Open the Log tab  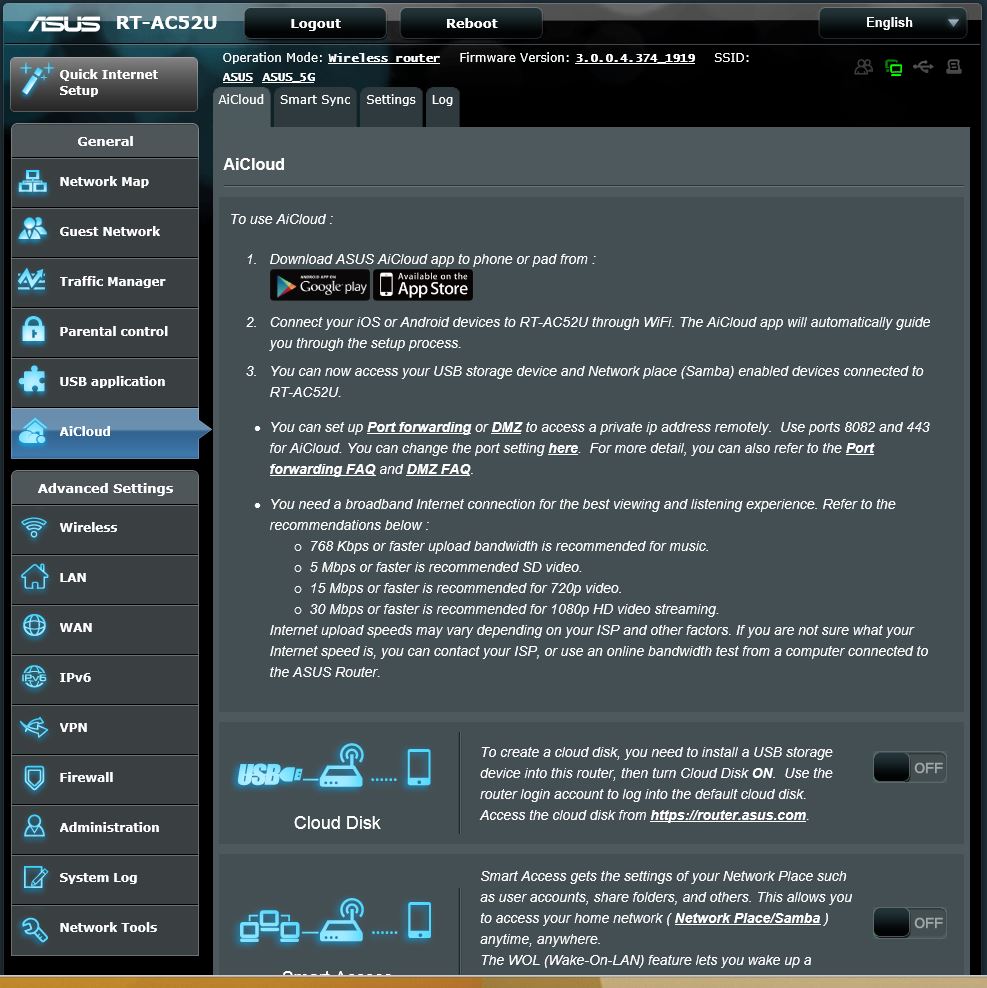442,106
